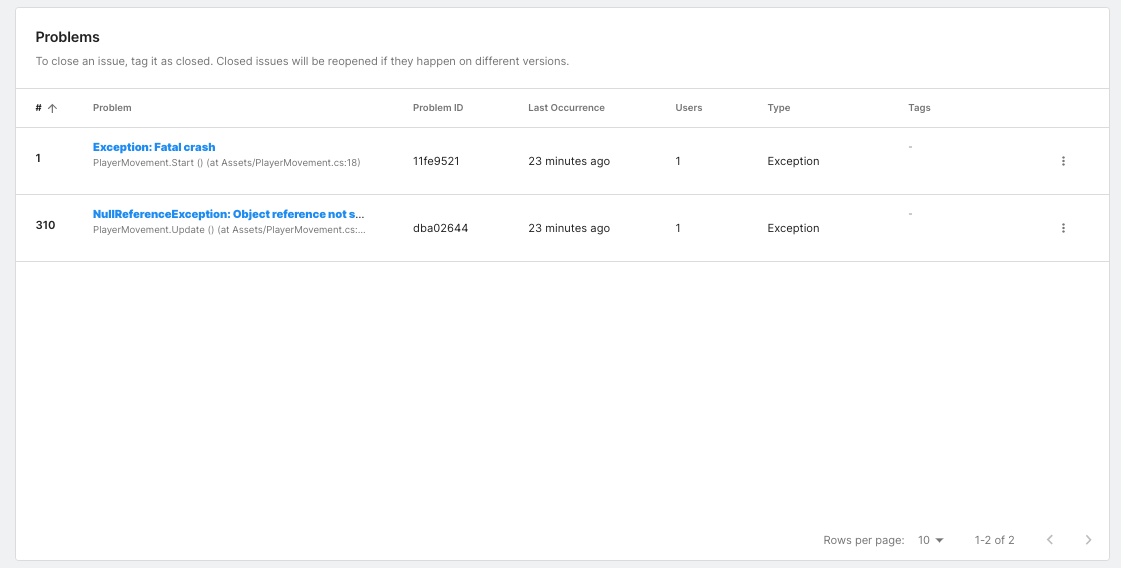Click the Problem column header

[112, 108]
